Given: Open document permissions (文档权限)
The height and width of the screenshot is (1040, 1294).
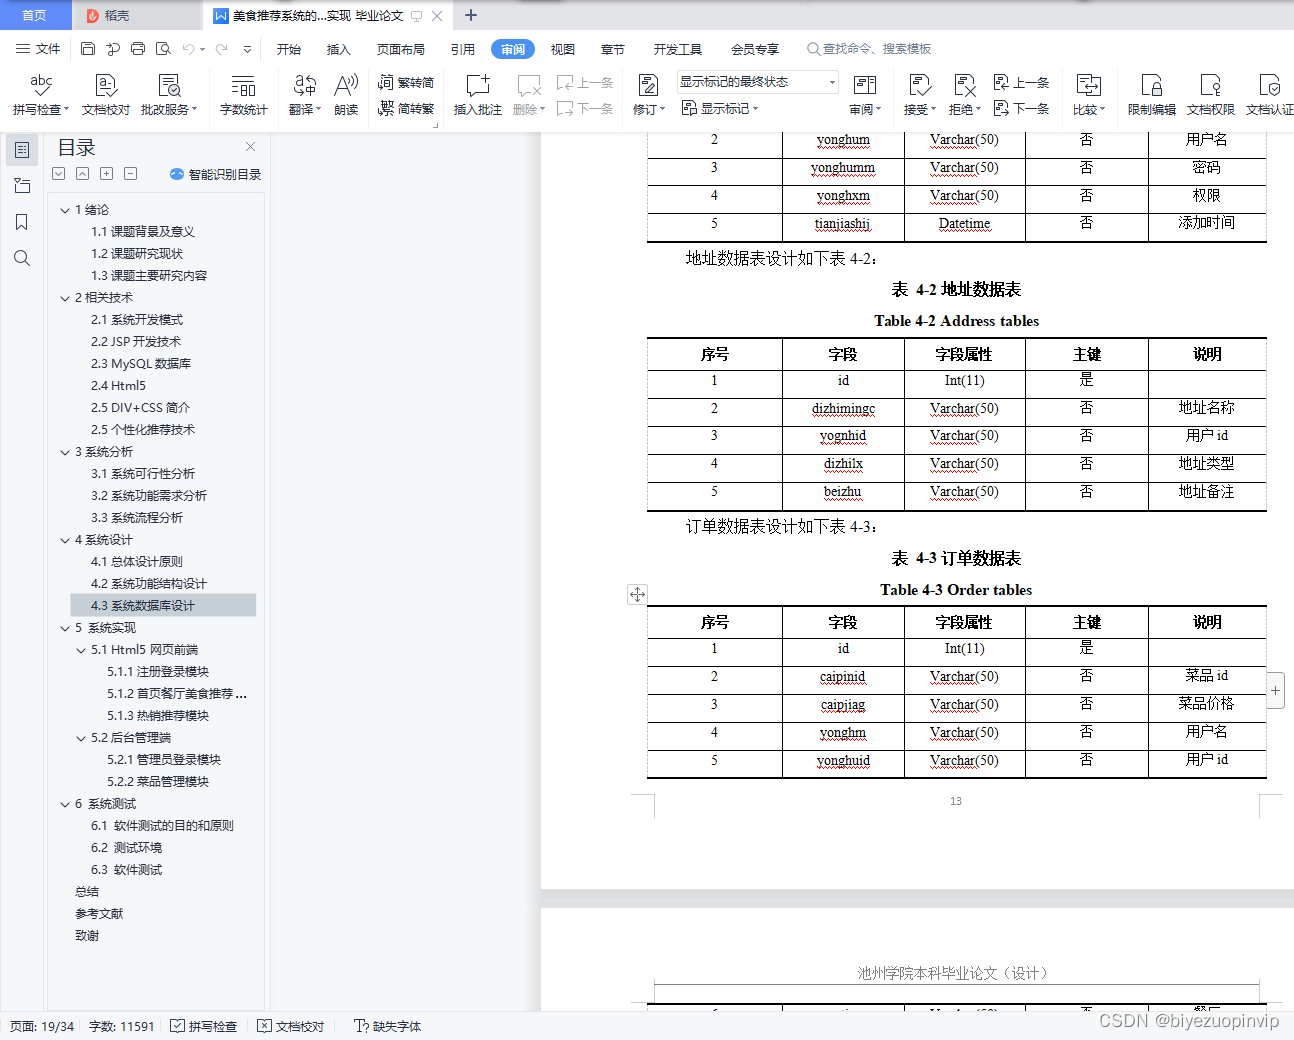Looking at the screenshot, I should pyautogui.click(x=1211, y=95).
